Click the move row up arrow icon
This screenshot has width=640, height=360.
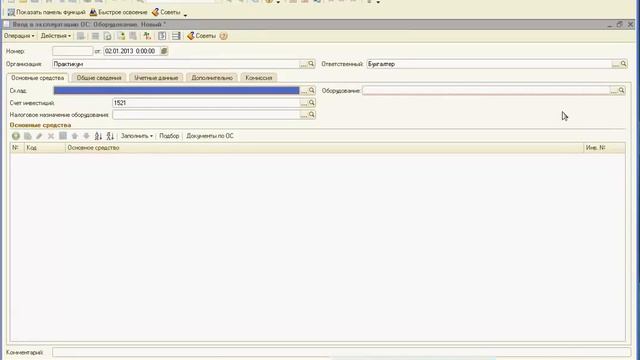tap(75, 136)
